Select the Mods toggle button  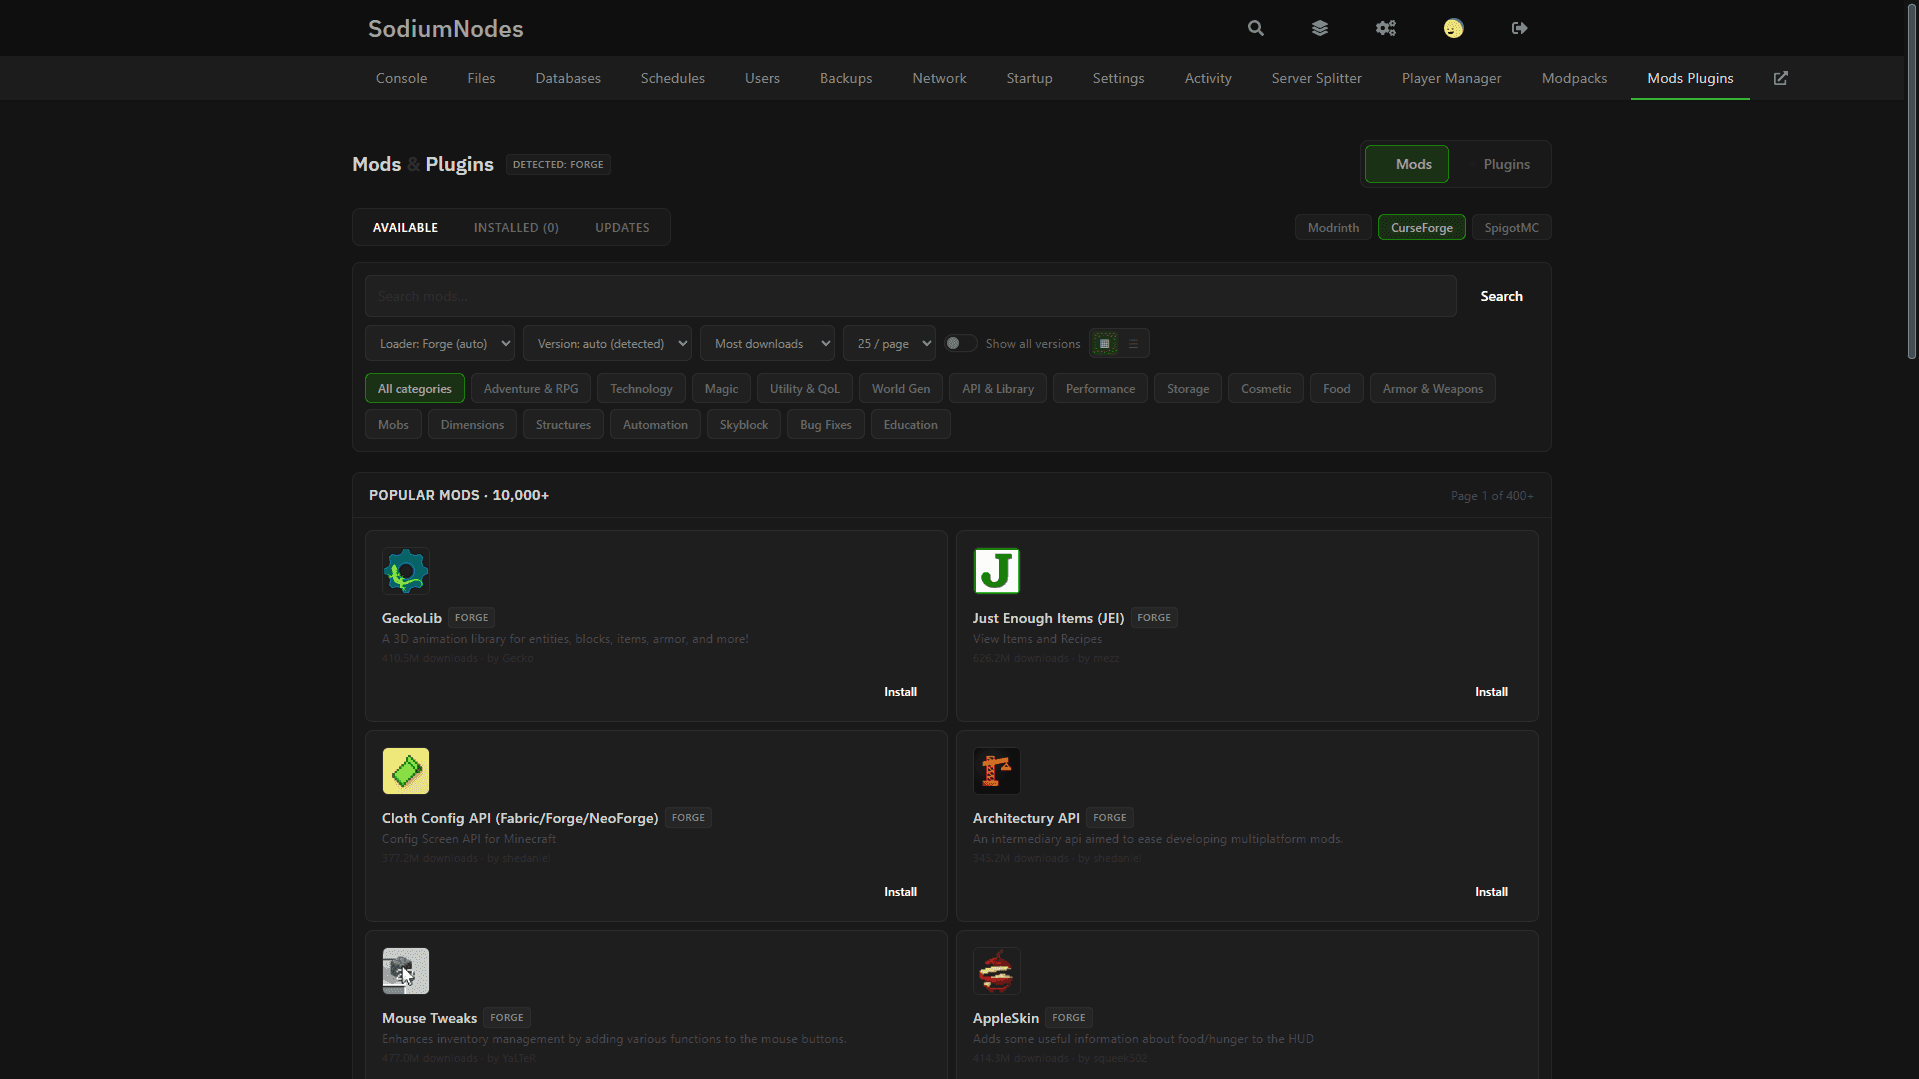click(1407, 164)
